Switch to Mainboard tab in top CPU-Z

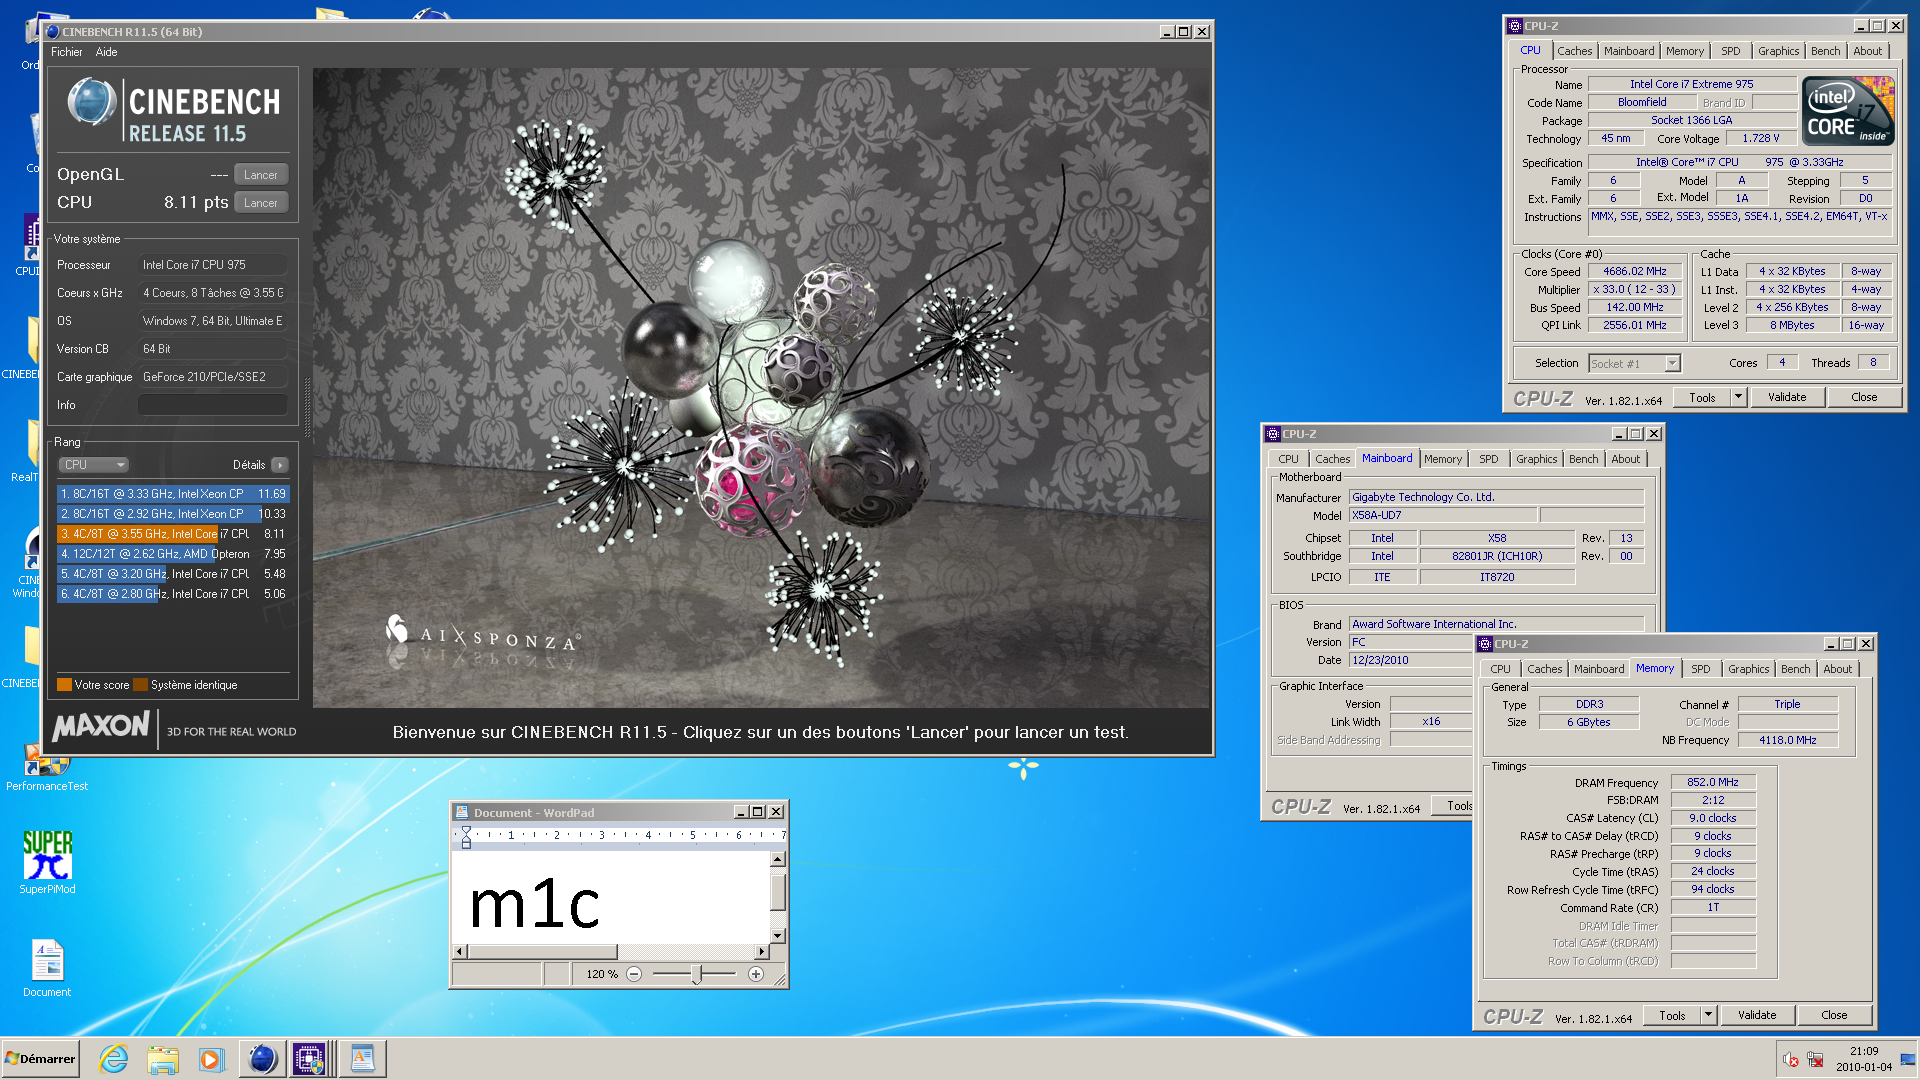coord(1628,51)
